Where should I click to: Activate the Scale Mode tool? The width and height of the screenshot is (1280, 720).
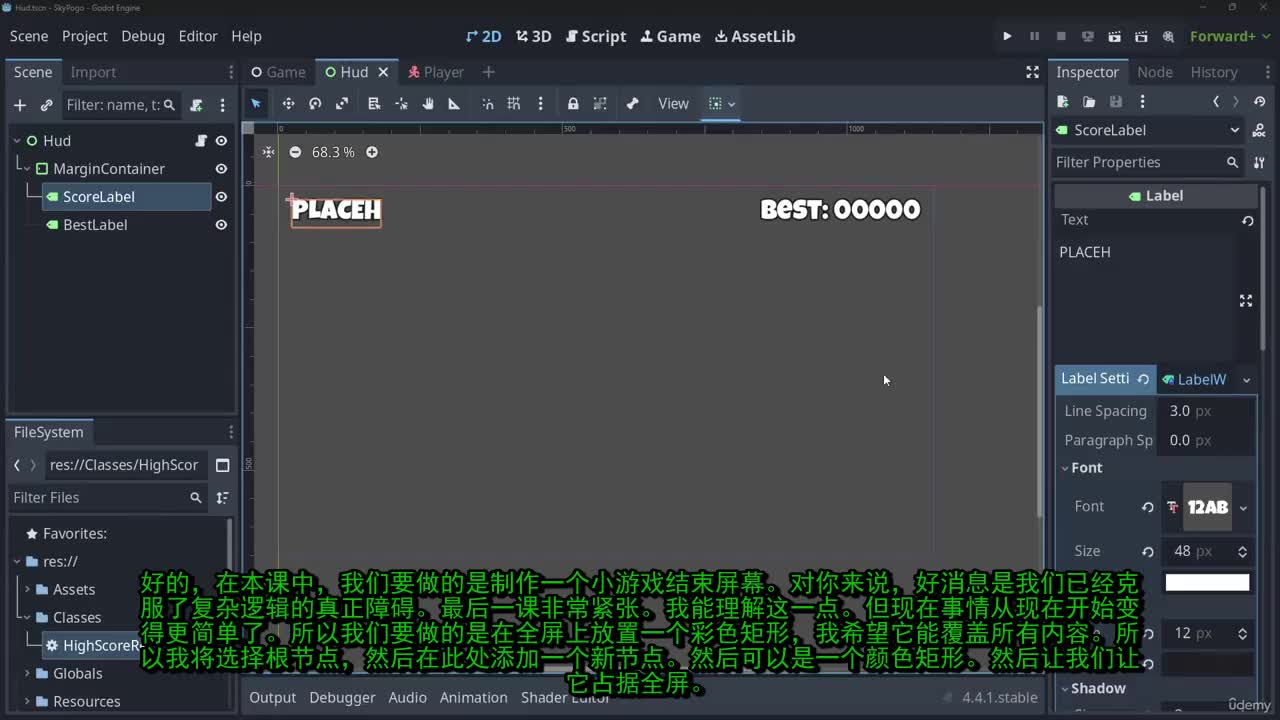(342, 104)
